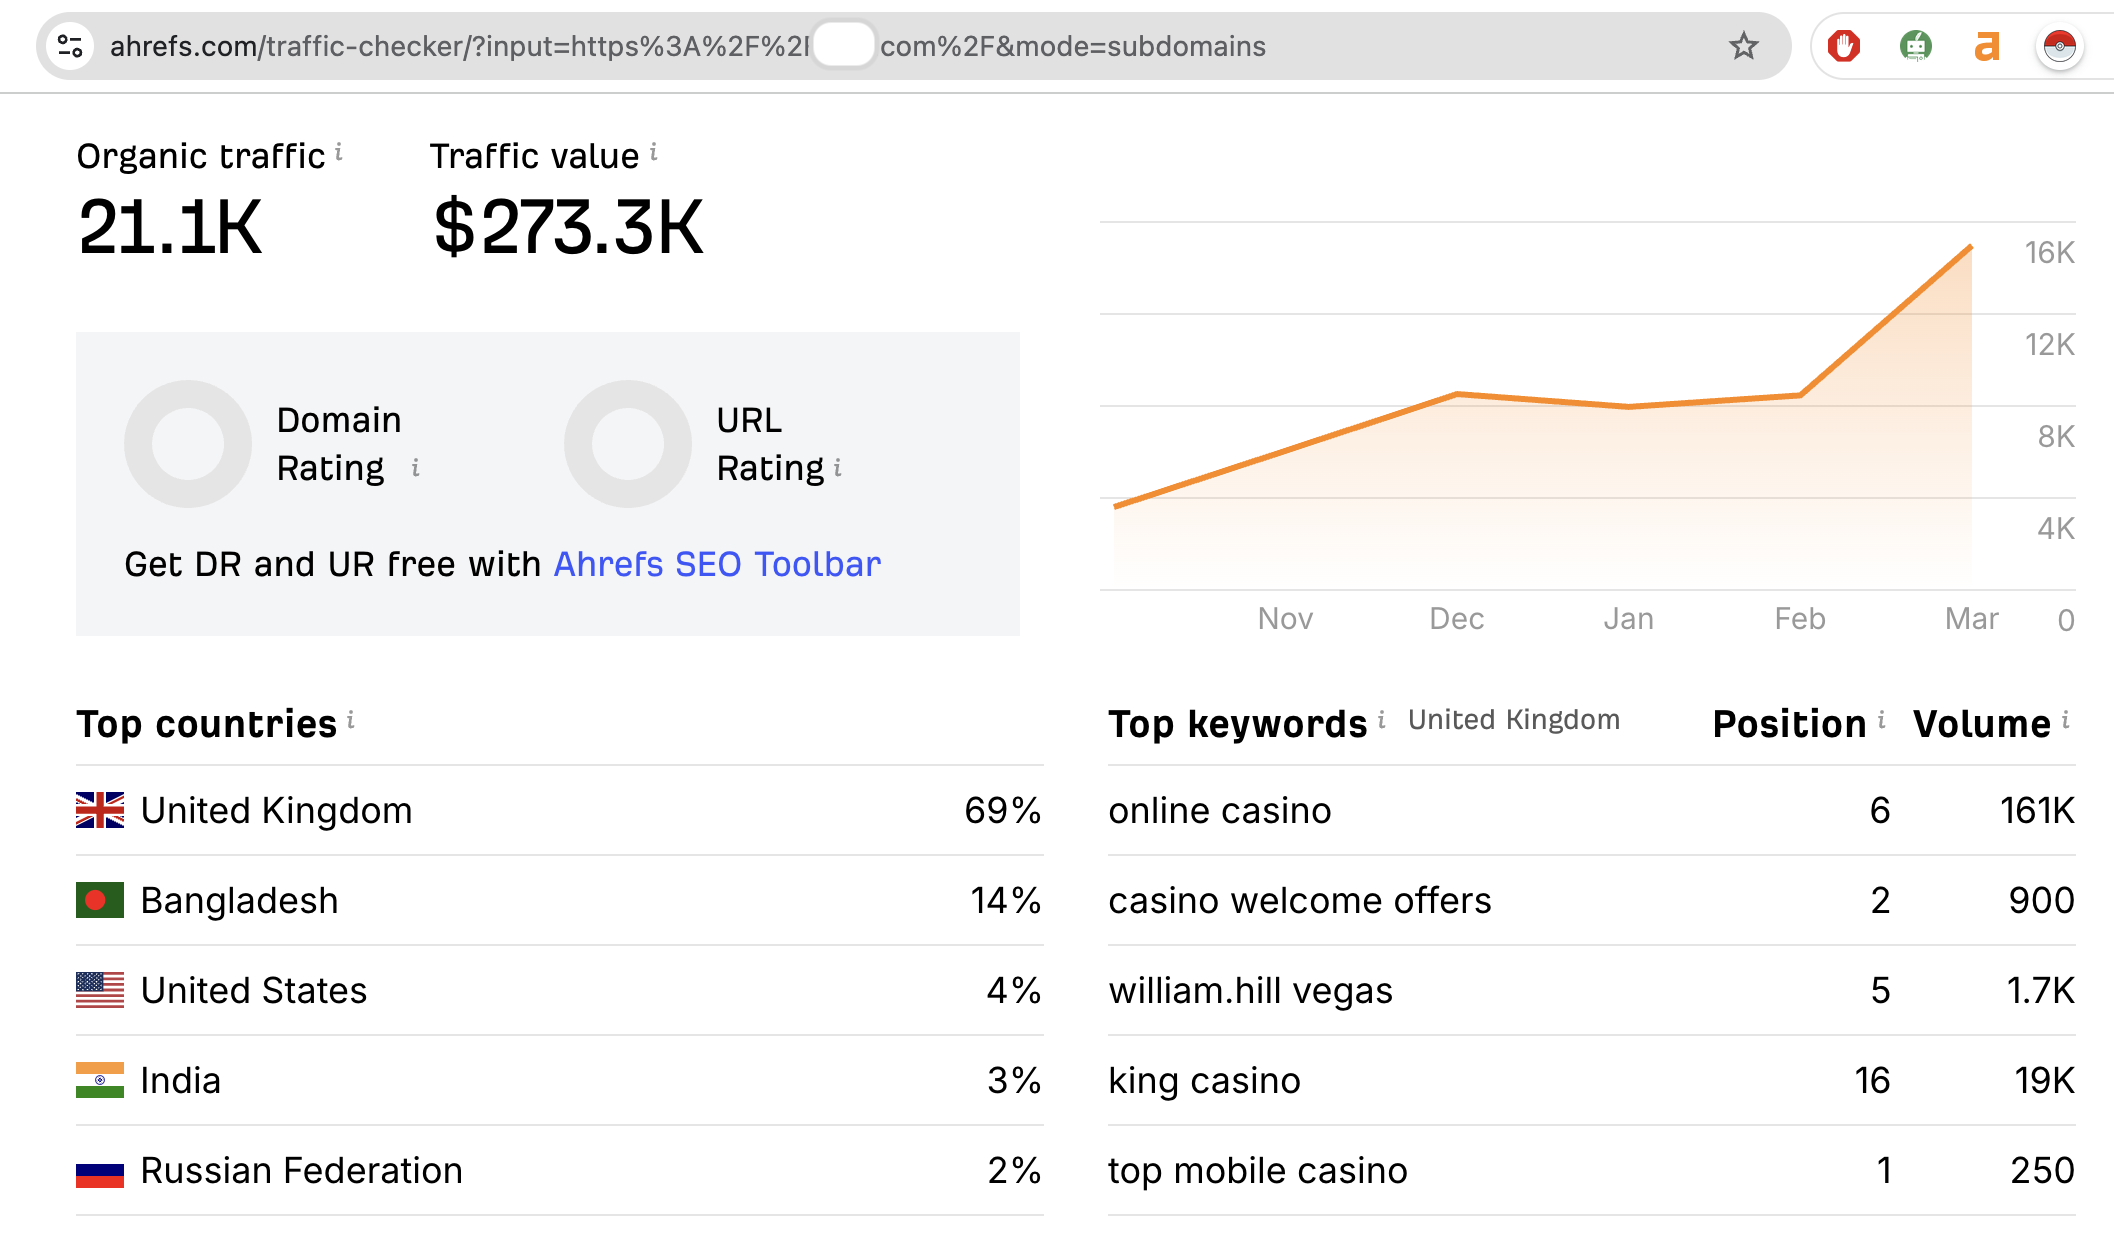
Task: Click the 'online casino' keyword
Action: point(1219,810)
